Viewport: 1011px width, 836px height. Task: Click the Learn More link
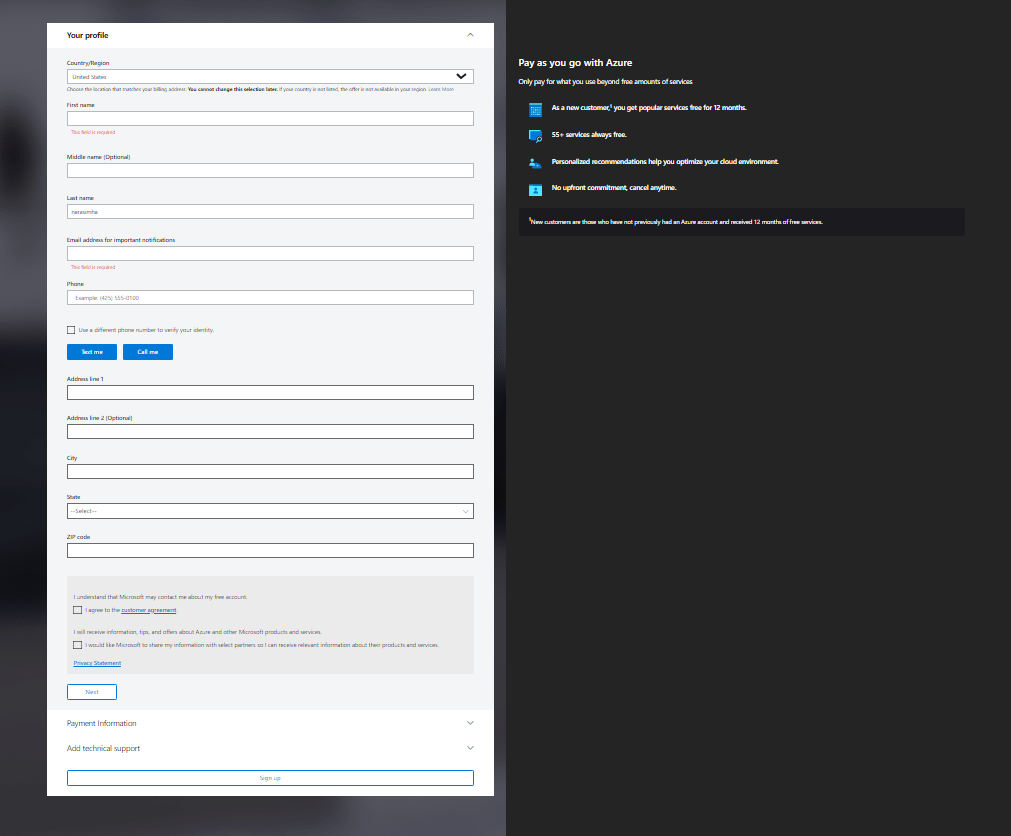441,89
